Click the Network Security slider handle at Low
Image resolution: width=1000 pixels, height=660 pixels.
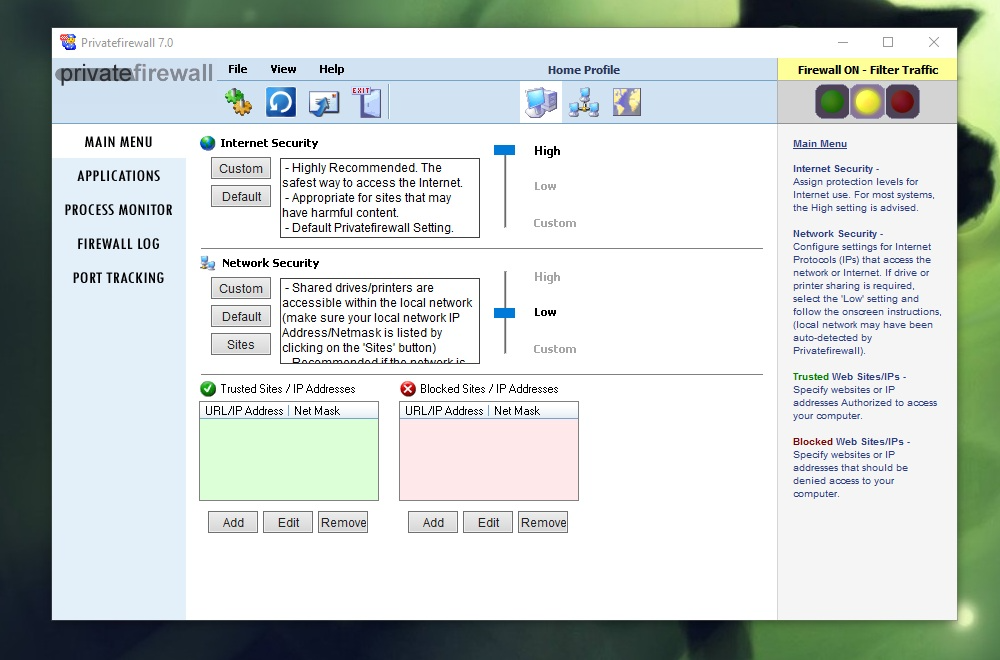pyautogui.click(x=504, y=312)
